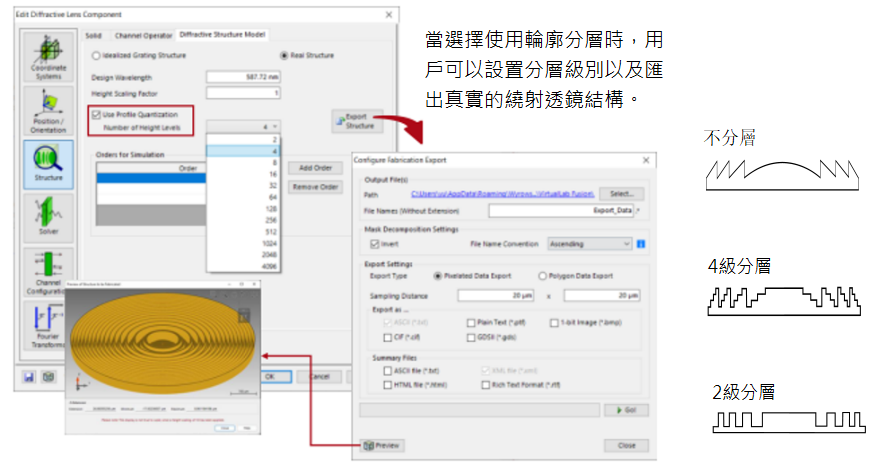Screen dimensions: 877x466
Task: Select the Structure page icon
Action: click(x=48, y=163)
